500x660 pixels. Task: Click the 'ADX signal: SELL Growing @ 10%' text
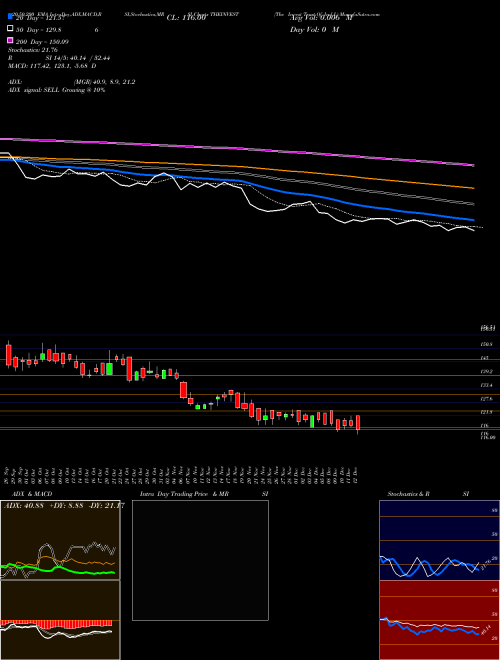coord(56,90)
